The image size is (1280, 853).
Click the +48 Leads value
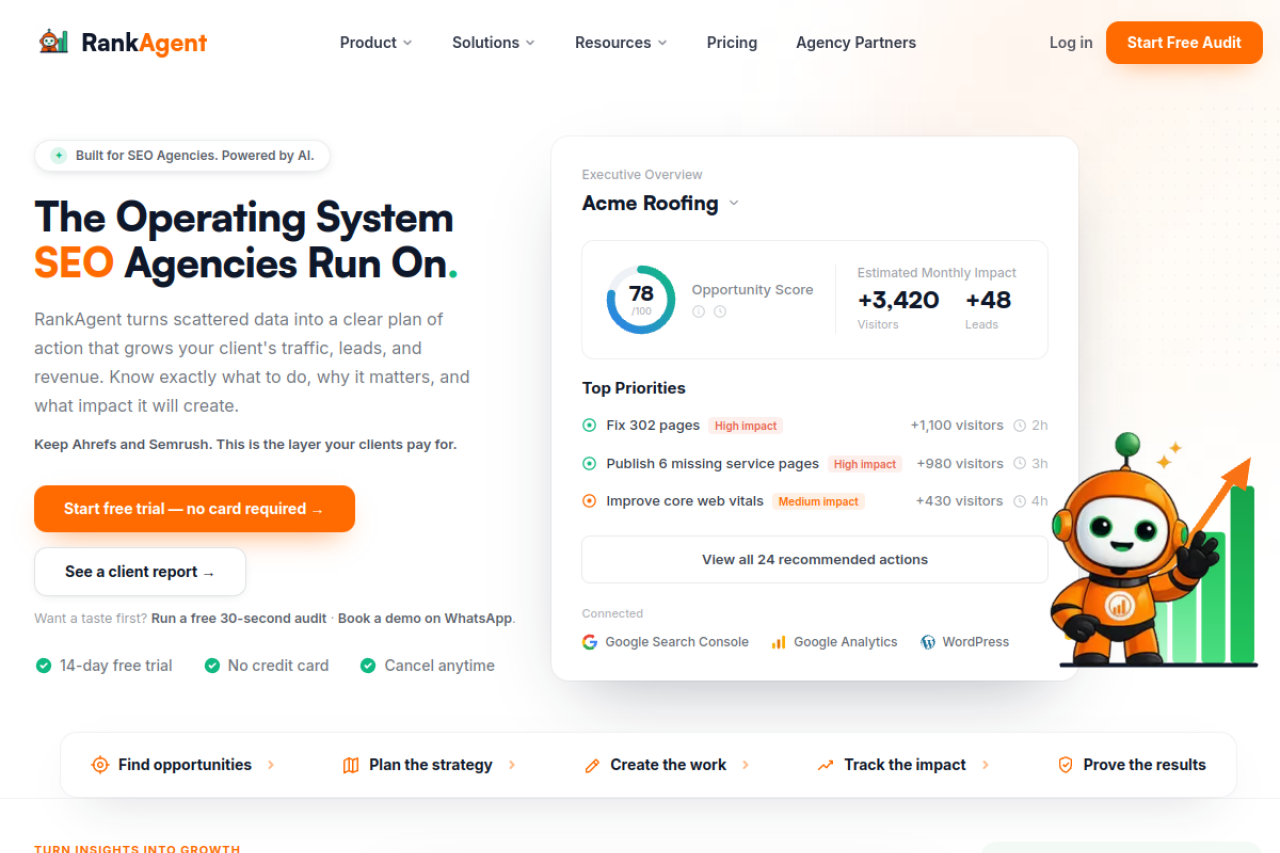tap(988, 300)
